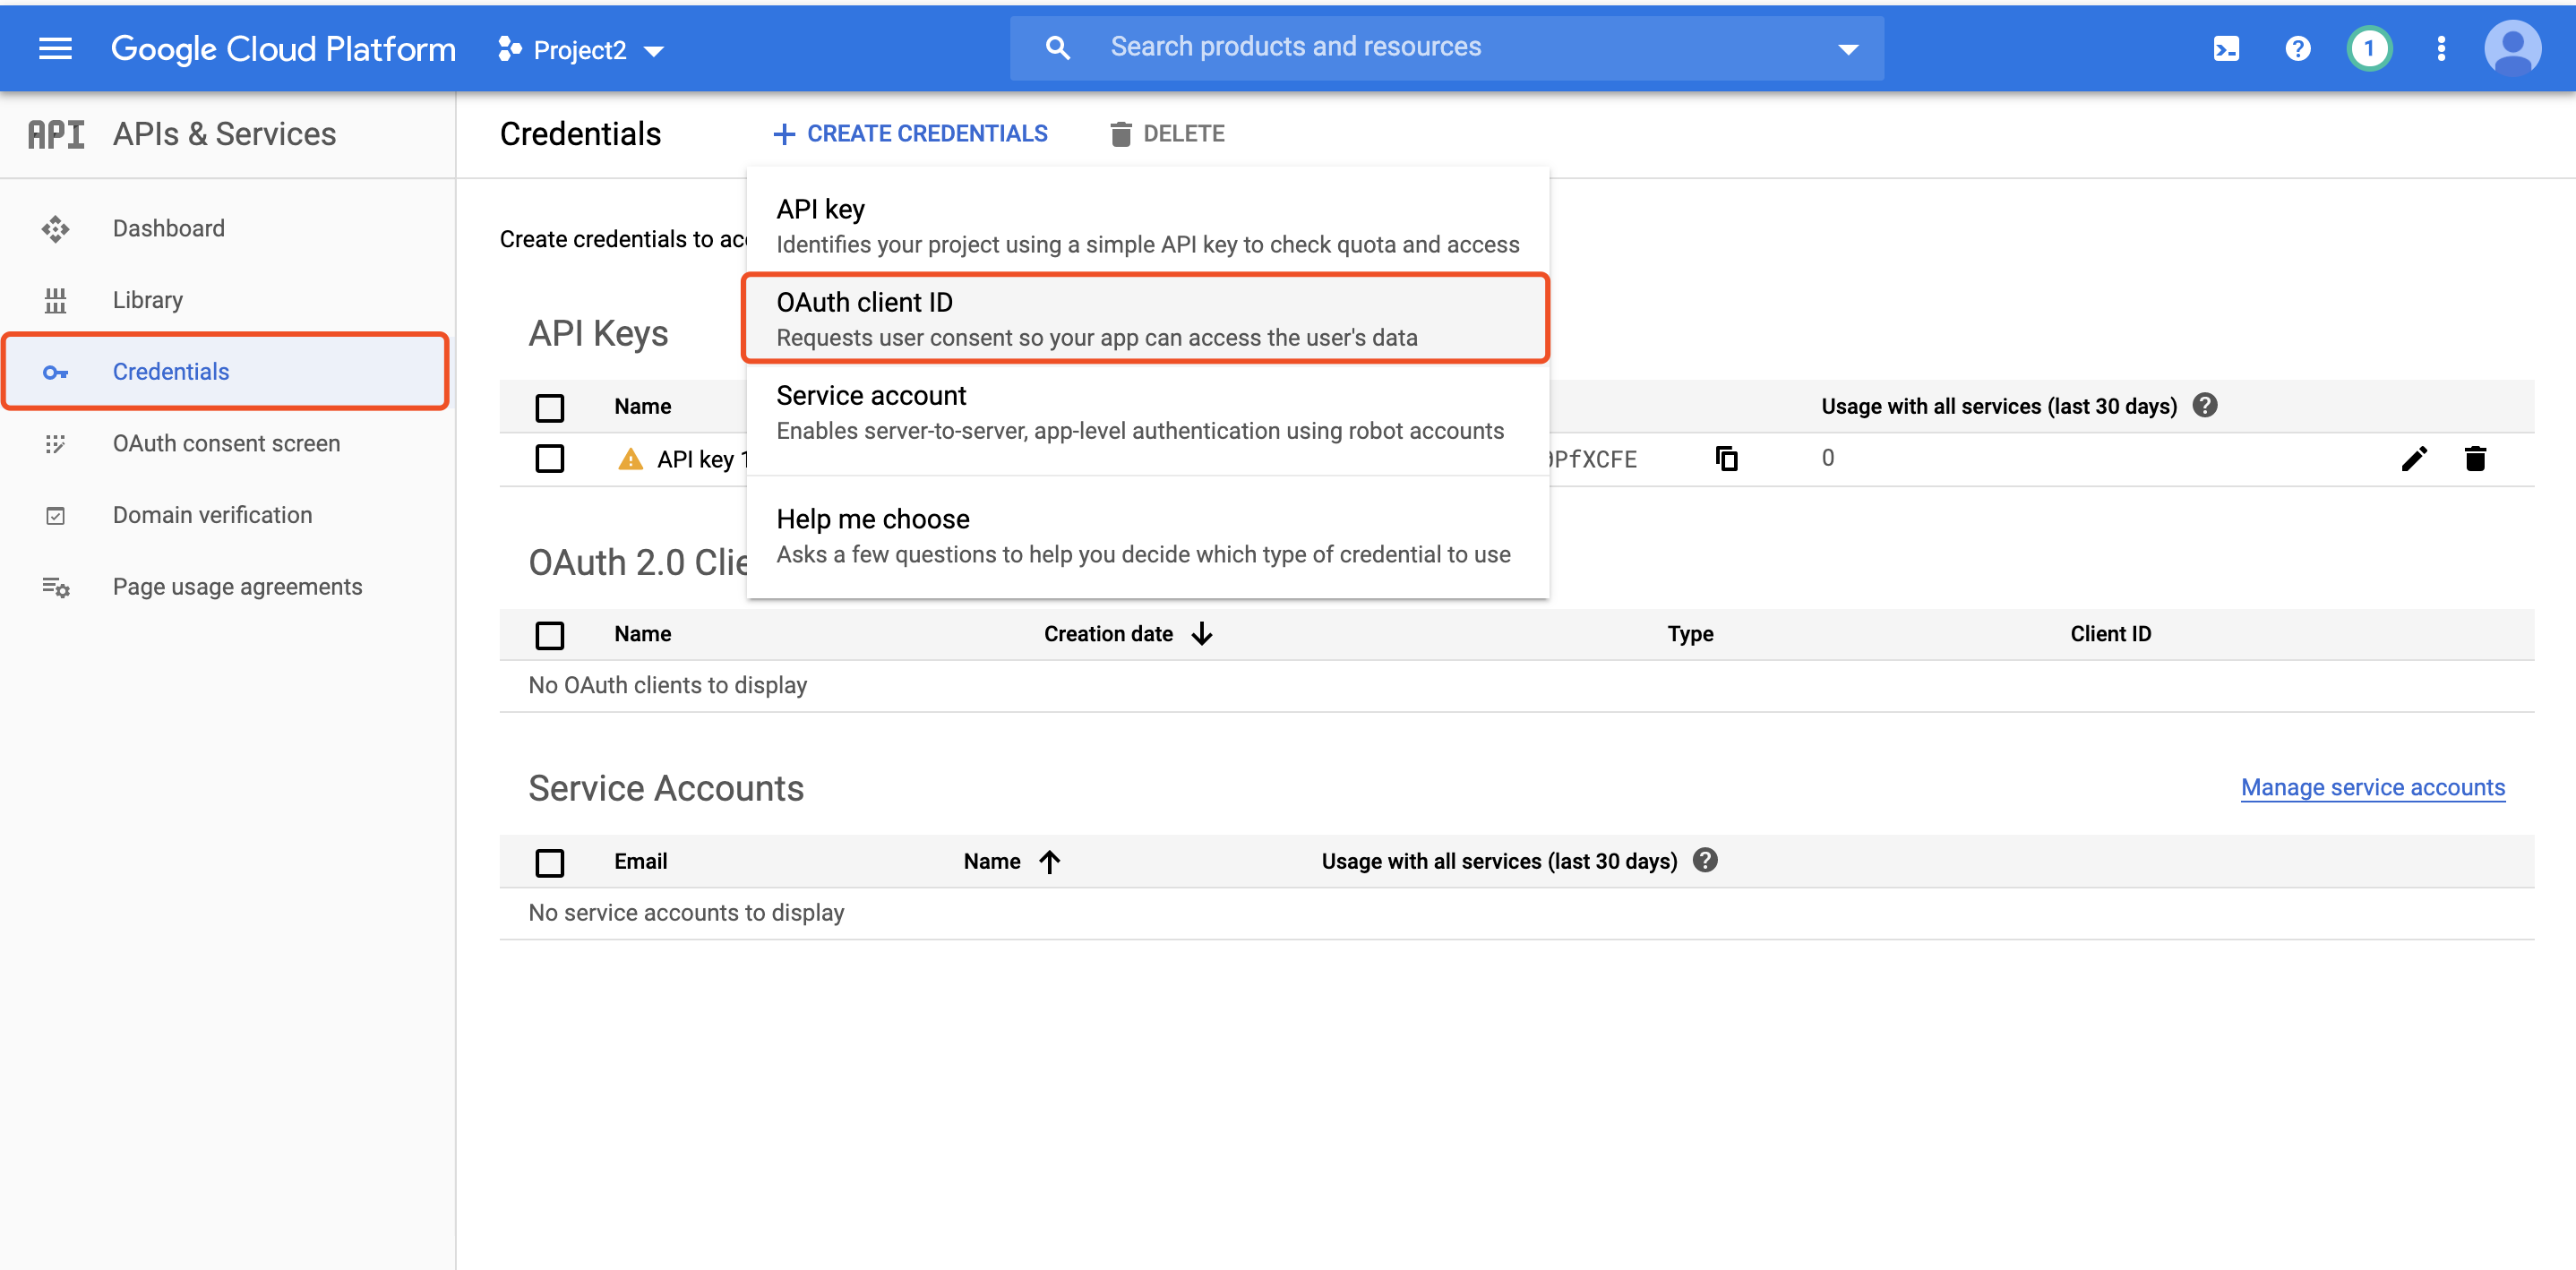Copy the API key value
Image resolution: width=2576 pixels, height=1270 pixels.
click(x=1728, y=458)
